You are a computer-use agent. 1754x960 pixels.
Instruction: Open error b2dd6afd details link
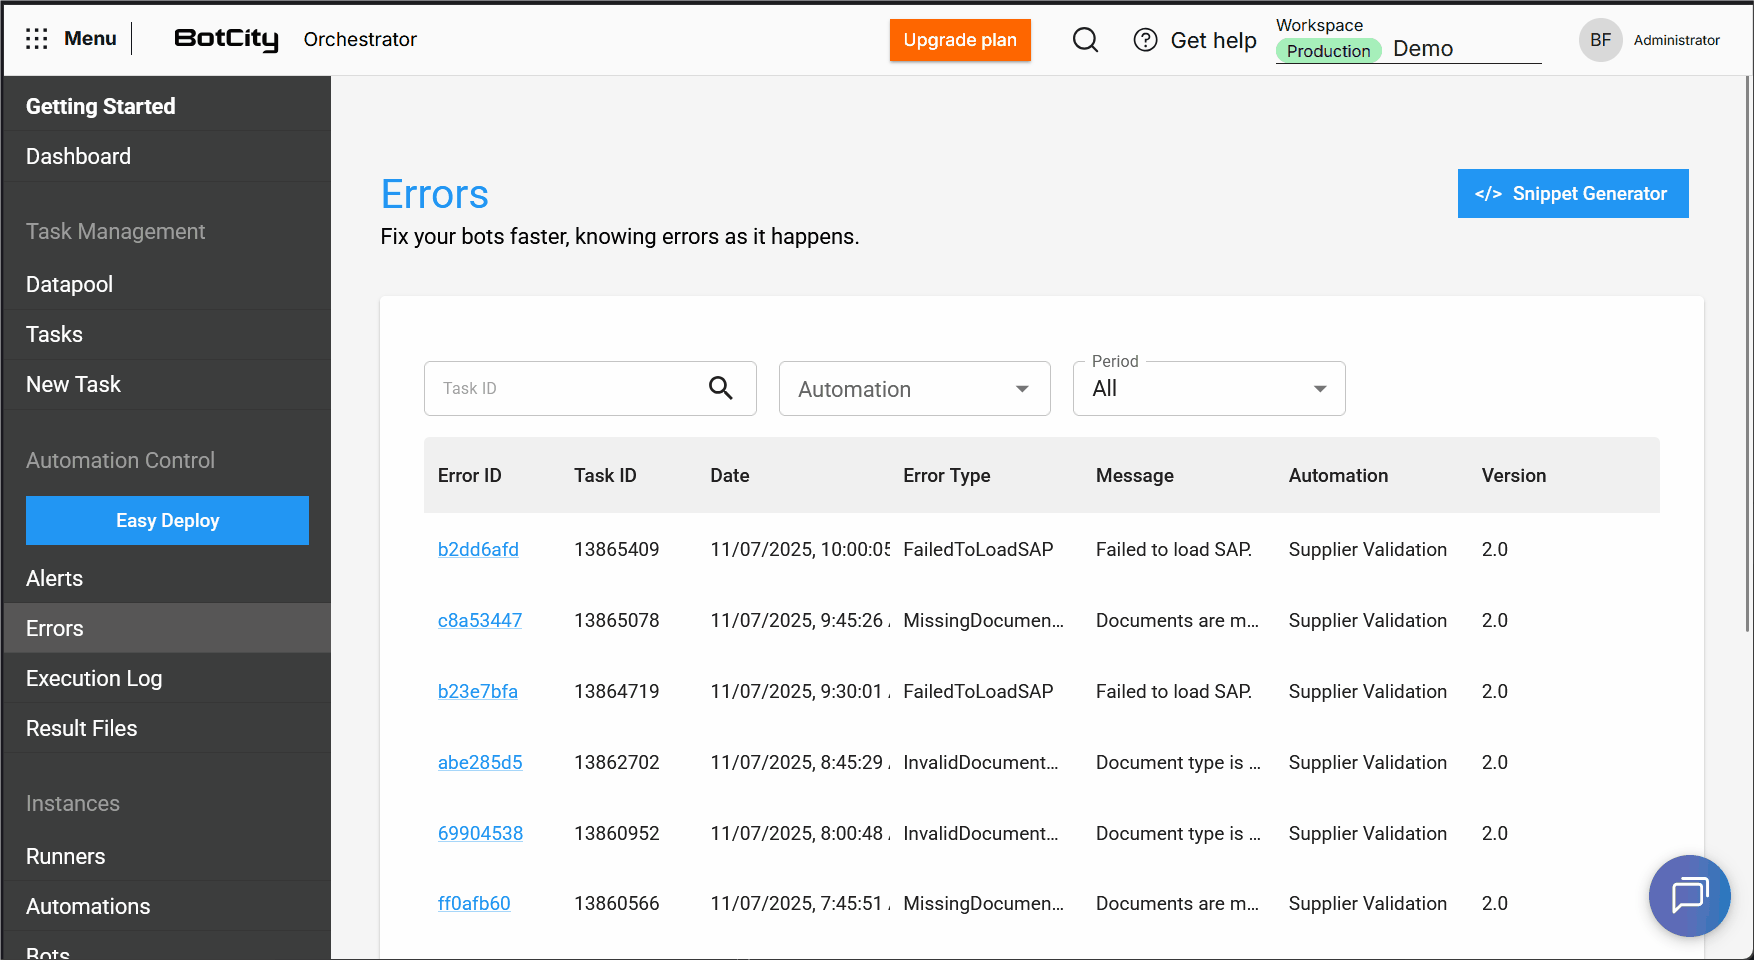[x=478, y=549]
